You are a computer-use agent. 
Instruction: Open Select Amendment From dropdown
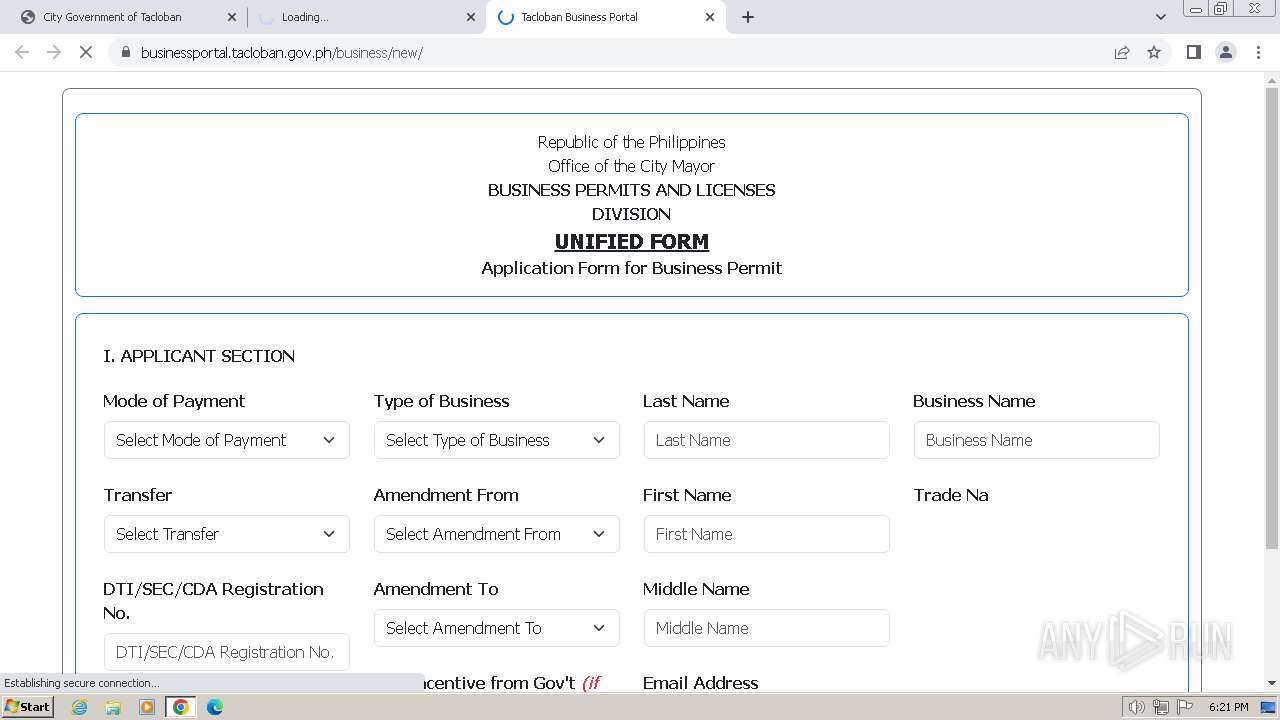[497, 534]
